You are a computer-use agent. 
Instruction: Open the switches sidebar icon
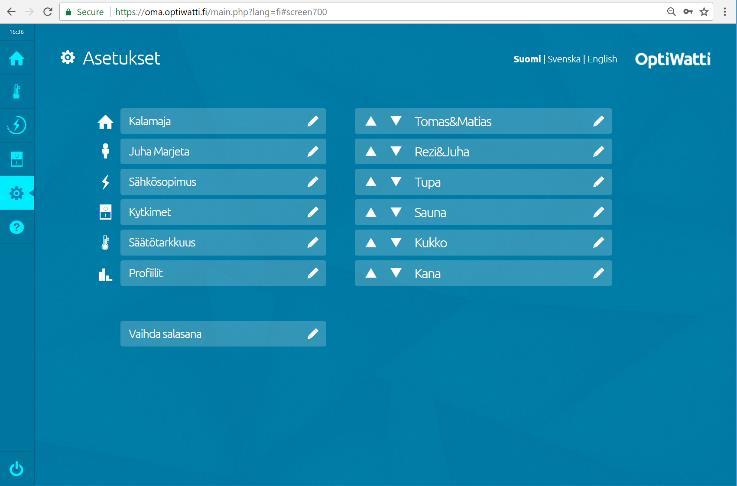16,159
